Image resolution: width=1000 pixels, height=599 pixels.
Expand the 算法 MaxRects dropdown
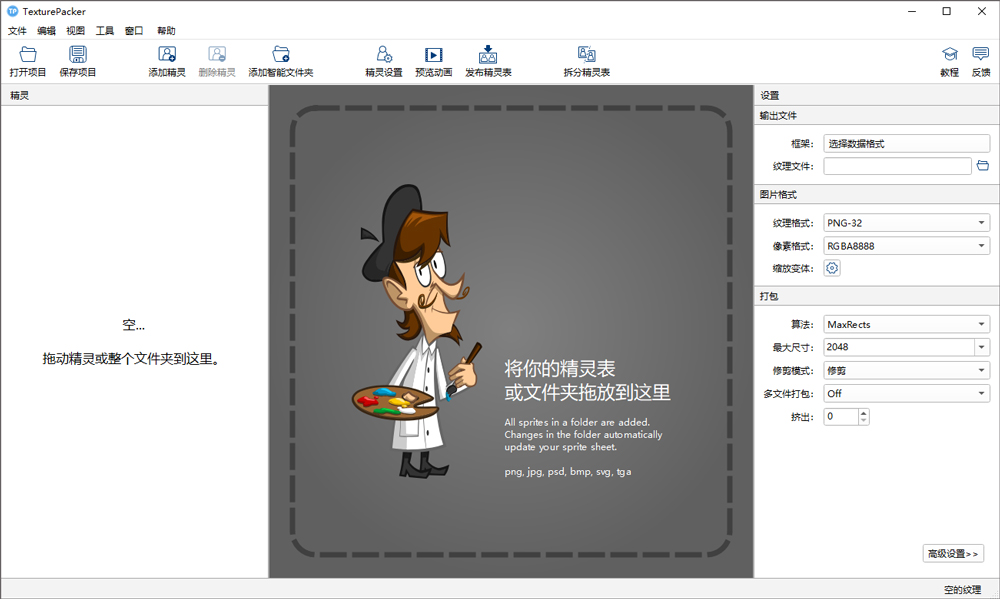point(906,324)
